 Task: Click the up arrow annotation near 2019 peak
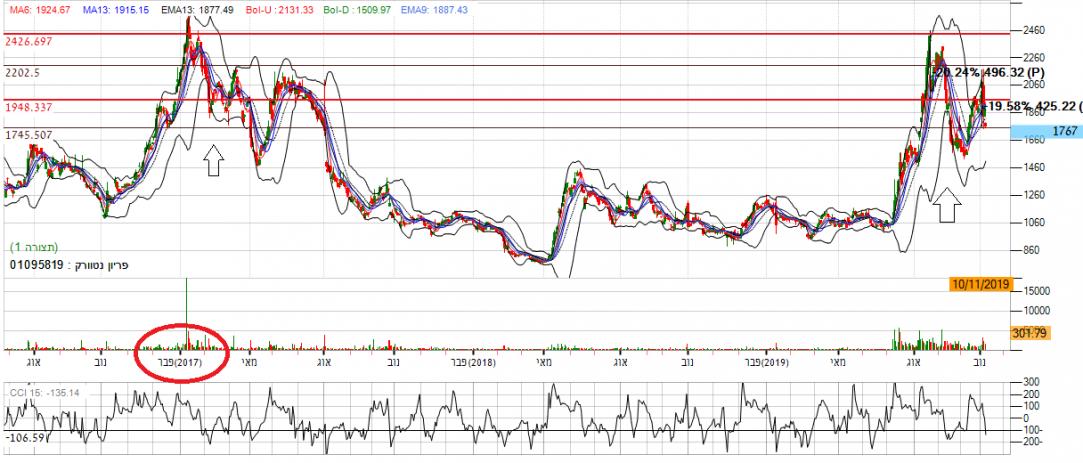pos(948,206)
